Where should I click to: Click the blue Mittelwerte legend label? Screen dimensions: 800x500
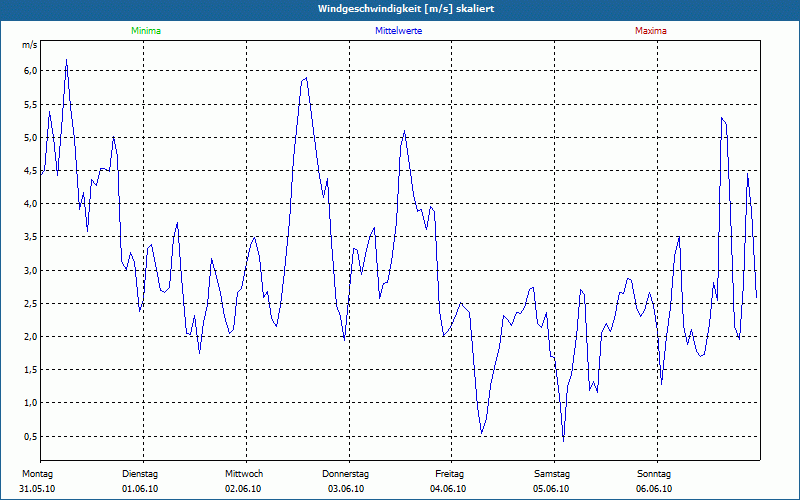pyautogui.click(x=398, y=31)
